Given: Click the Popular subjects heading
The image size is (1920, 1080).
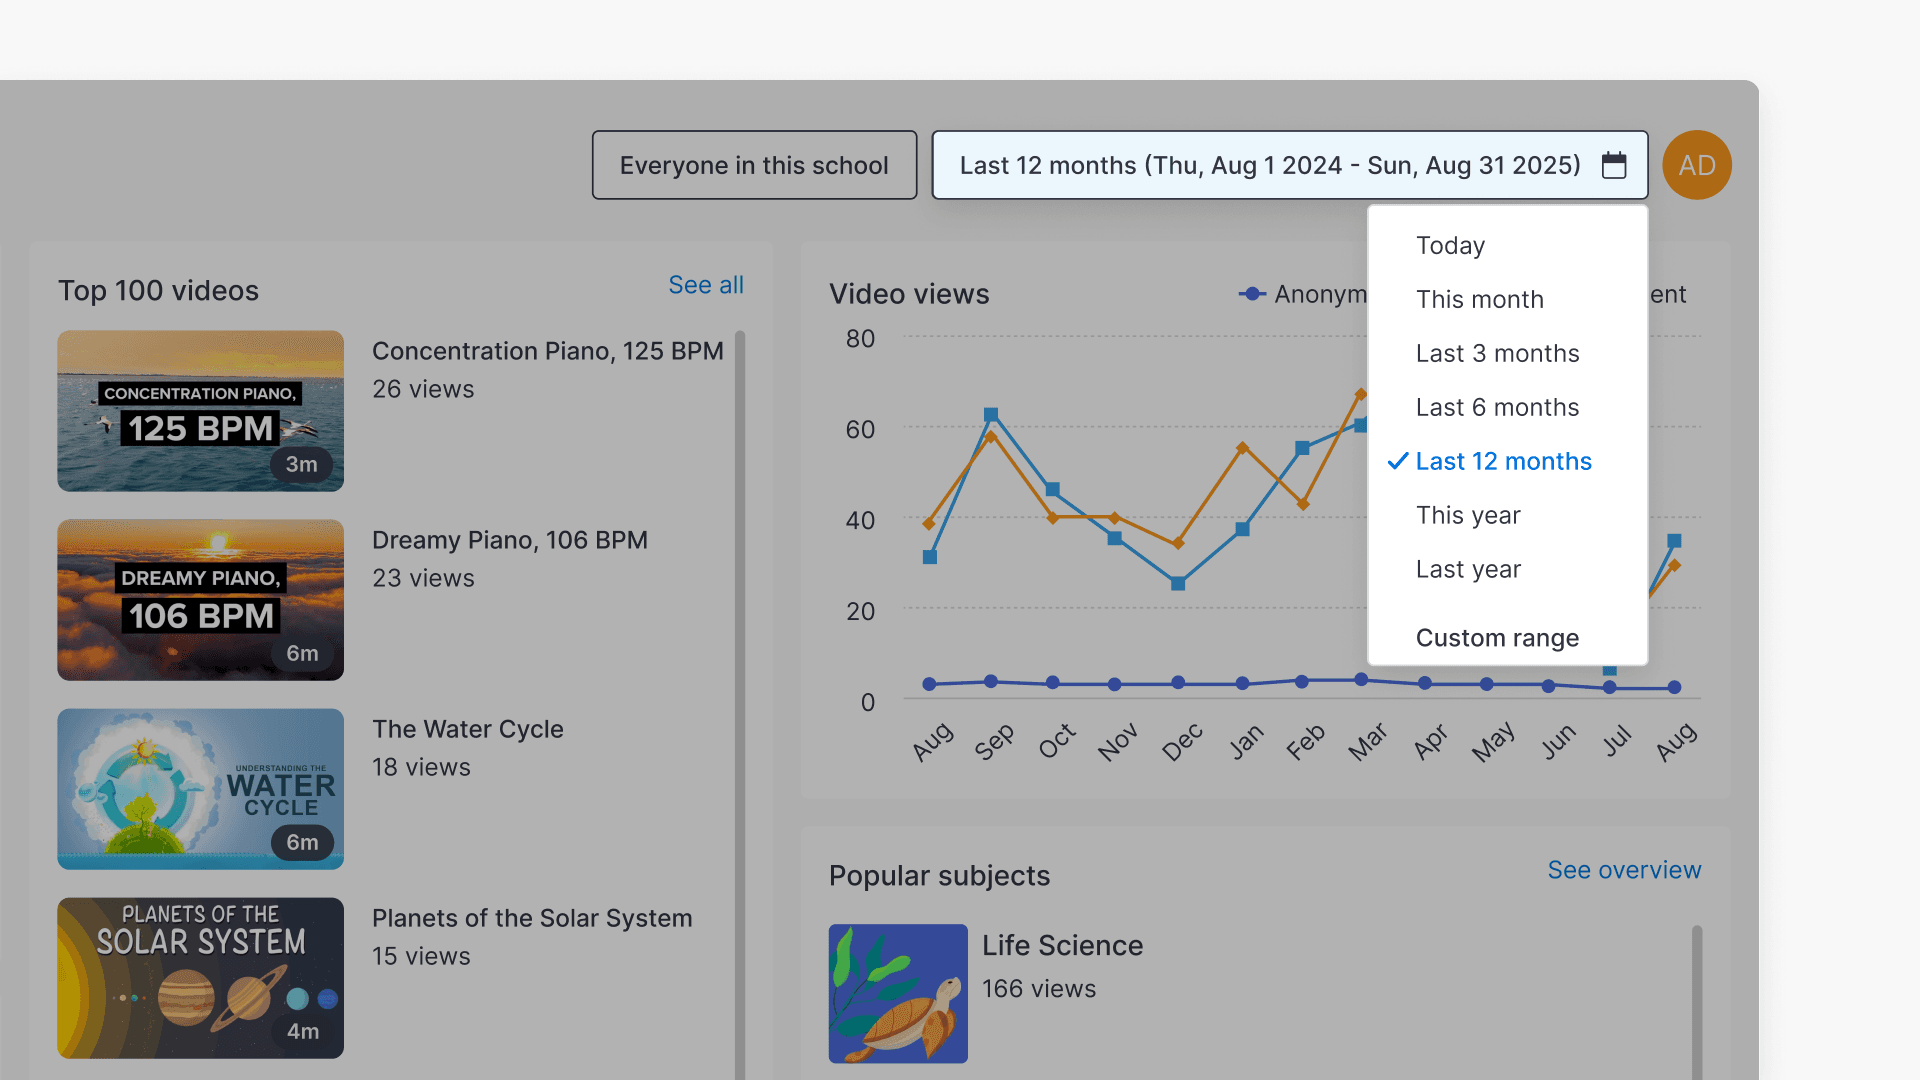Looking at the screenshot, I should tap(939, 875).
